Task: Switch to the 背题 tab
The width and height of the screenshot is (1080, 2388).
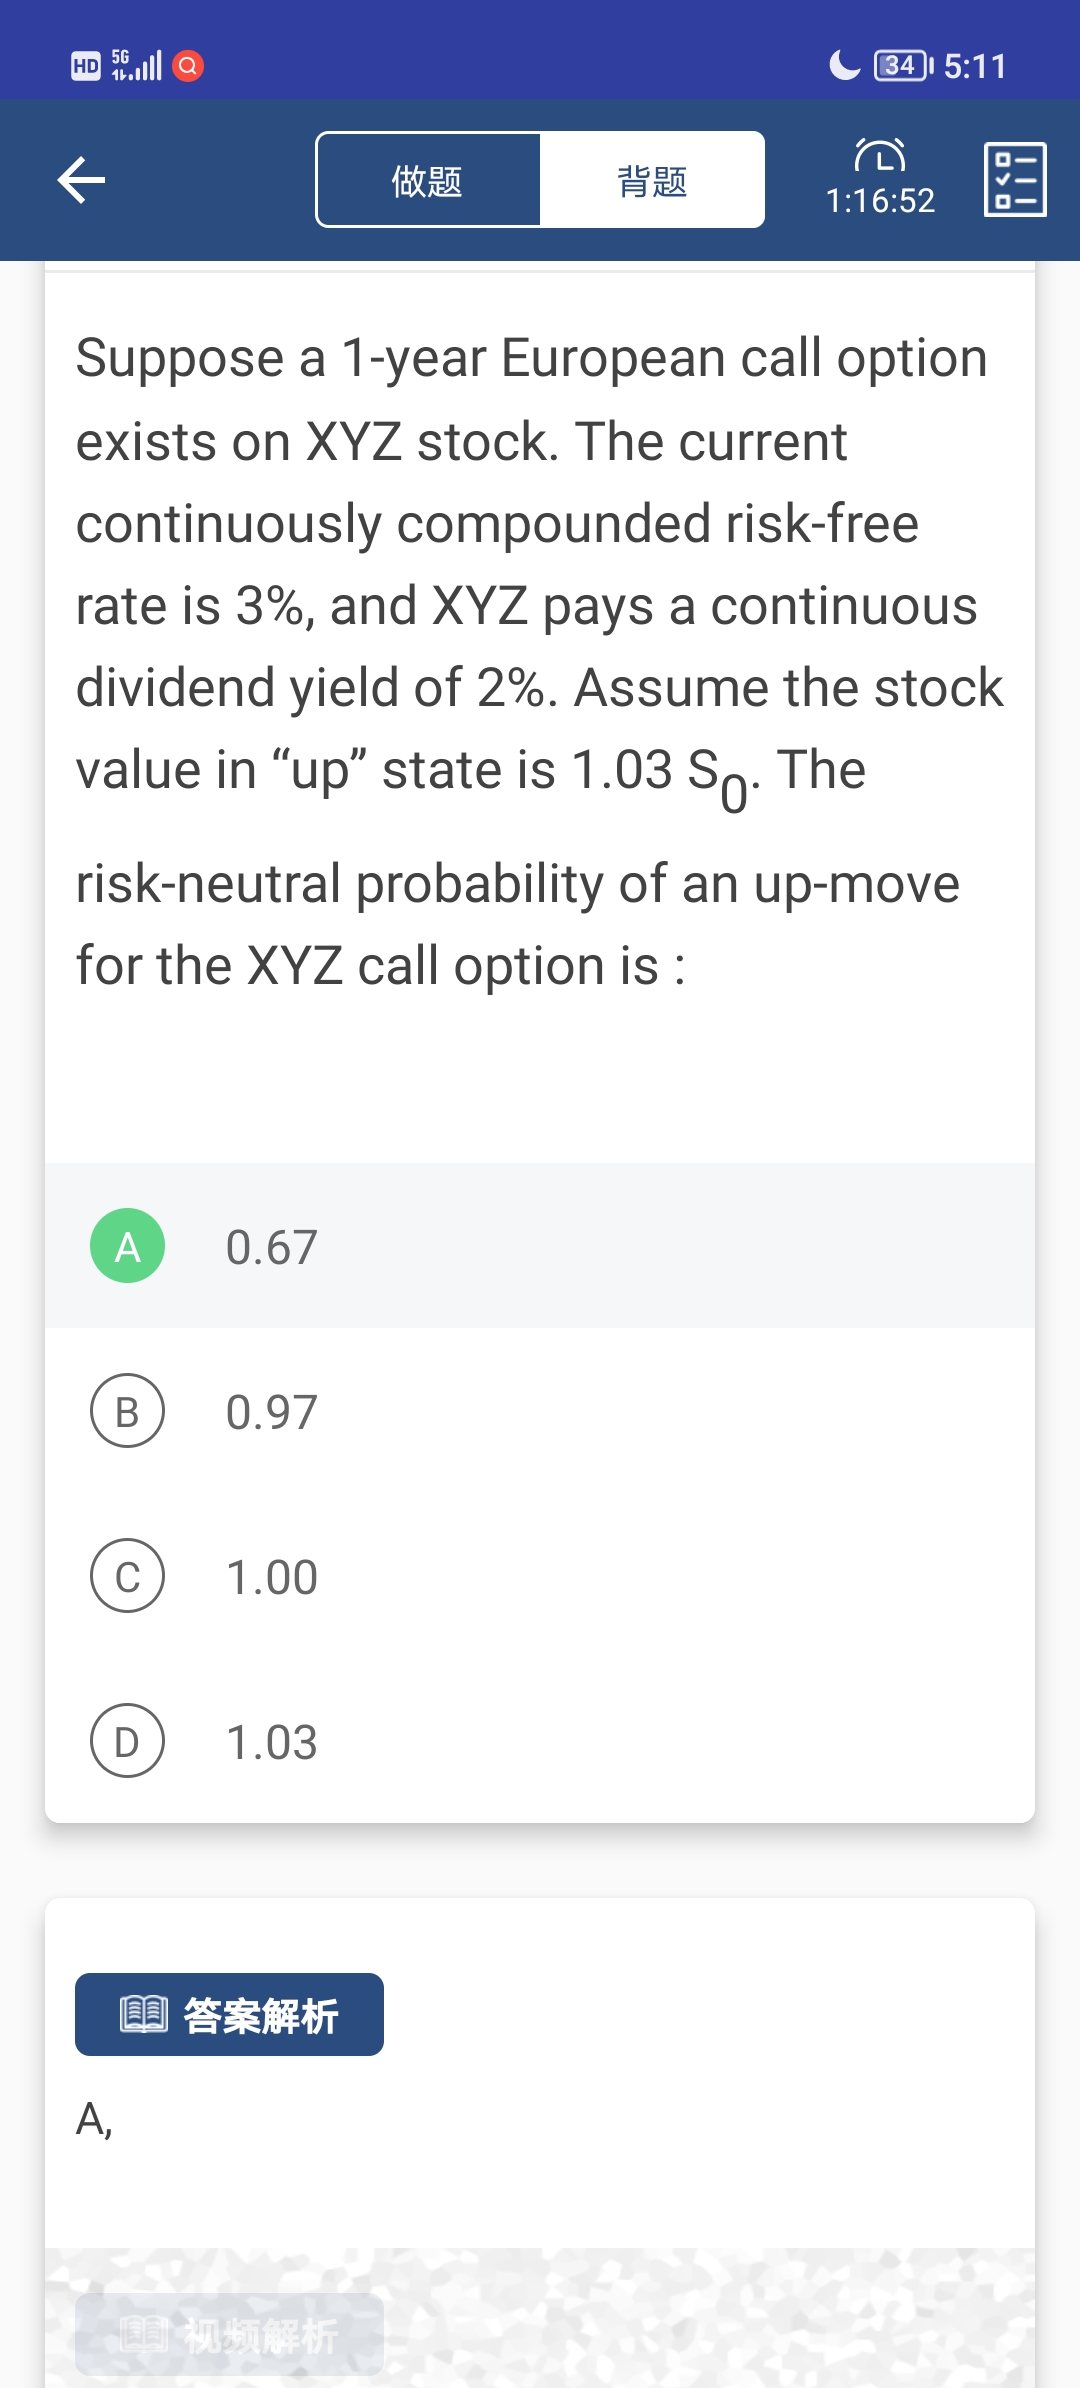Action: [x=652, y=181]
